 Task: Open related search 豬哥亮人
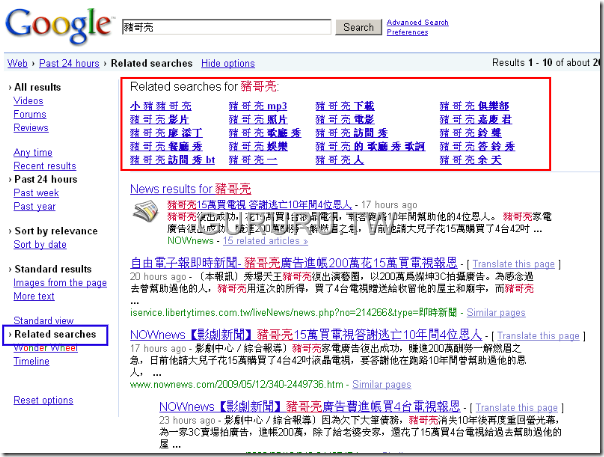(x=339, y=160)
